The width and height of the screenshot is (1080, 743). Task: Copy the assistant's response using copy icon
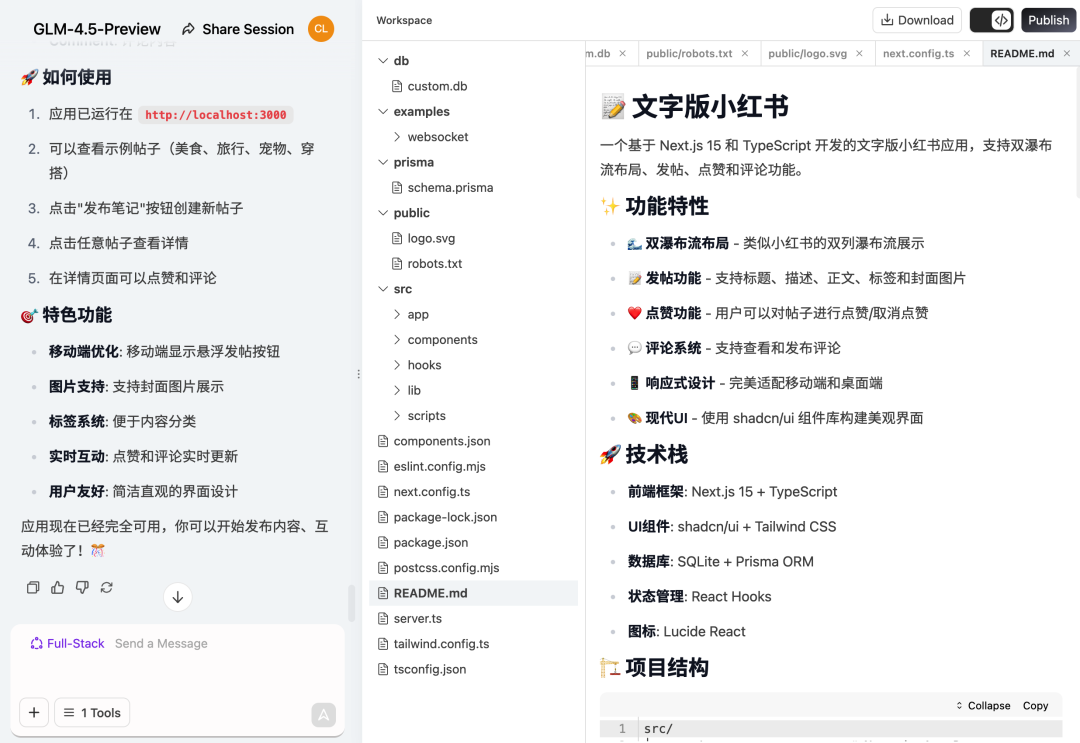(x=33, y=587)
